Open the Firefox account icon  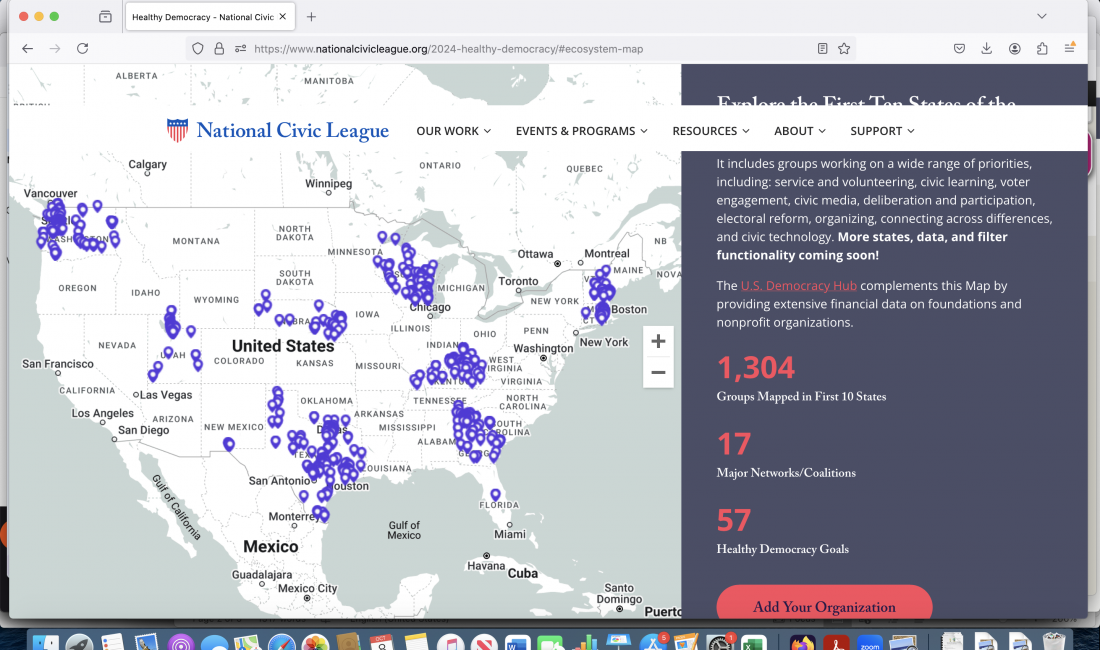[x=1014, y=48]
